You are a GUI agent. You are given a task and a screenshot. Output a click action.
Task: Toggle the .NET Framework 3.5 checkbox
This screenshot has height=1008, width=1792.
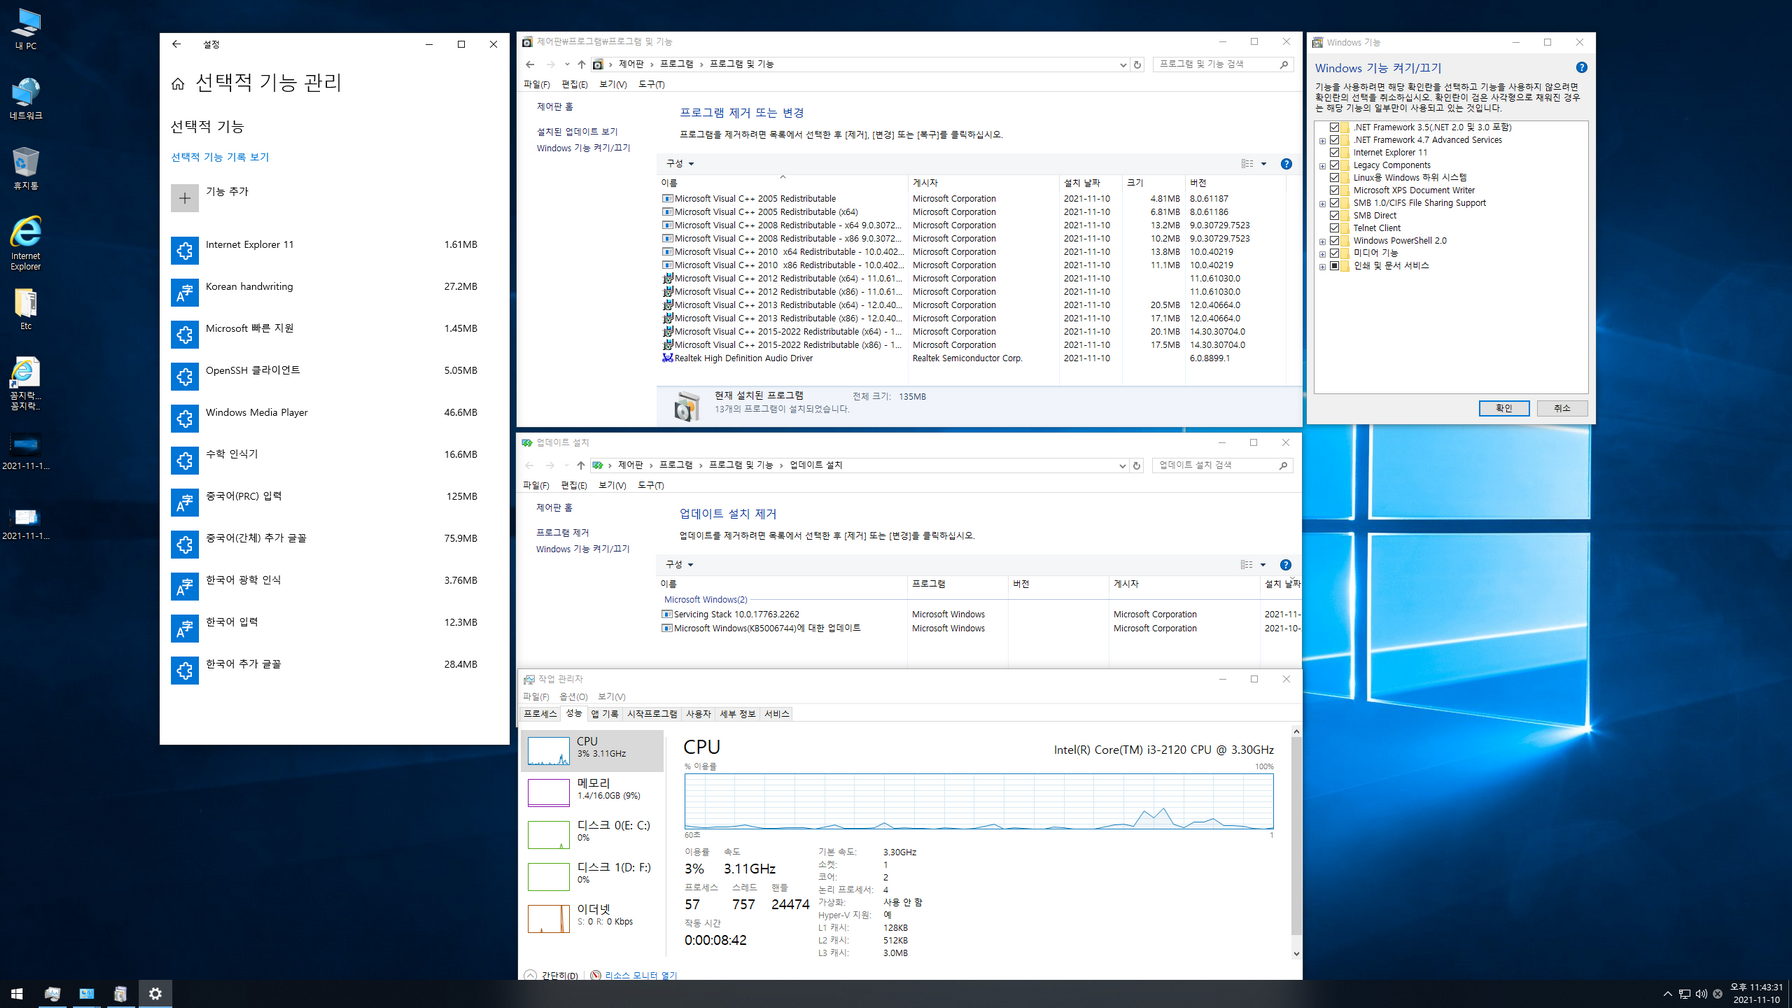point(1334,127)
